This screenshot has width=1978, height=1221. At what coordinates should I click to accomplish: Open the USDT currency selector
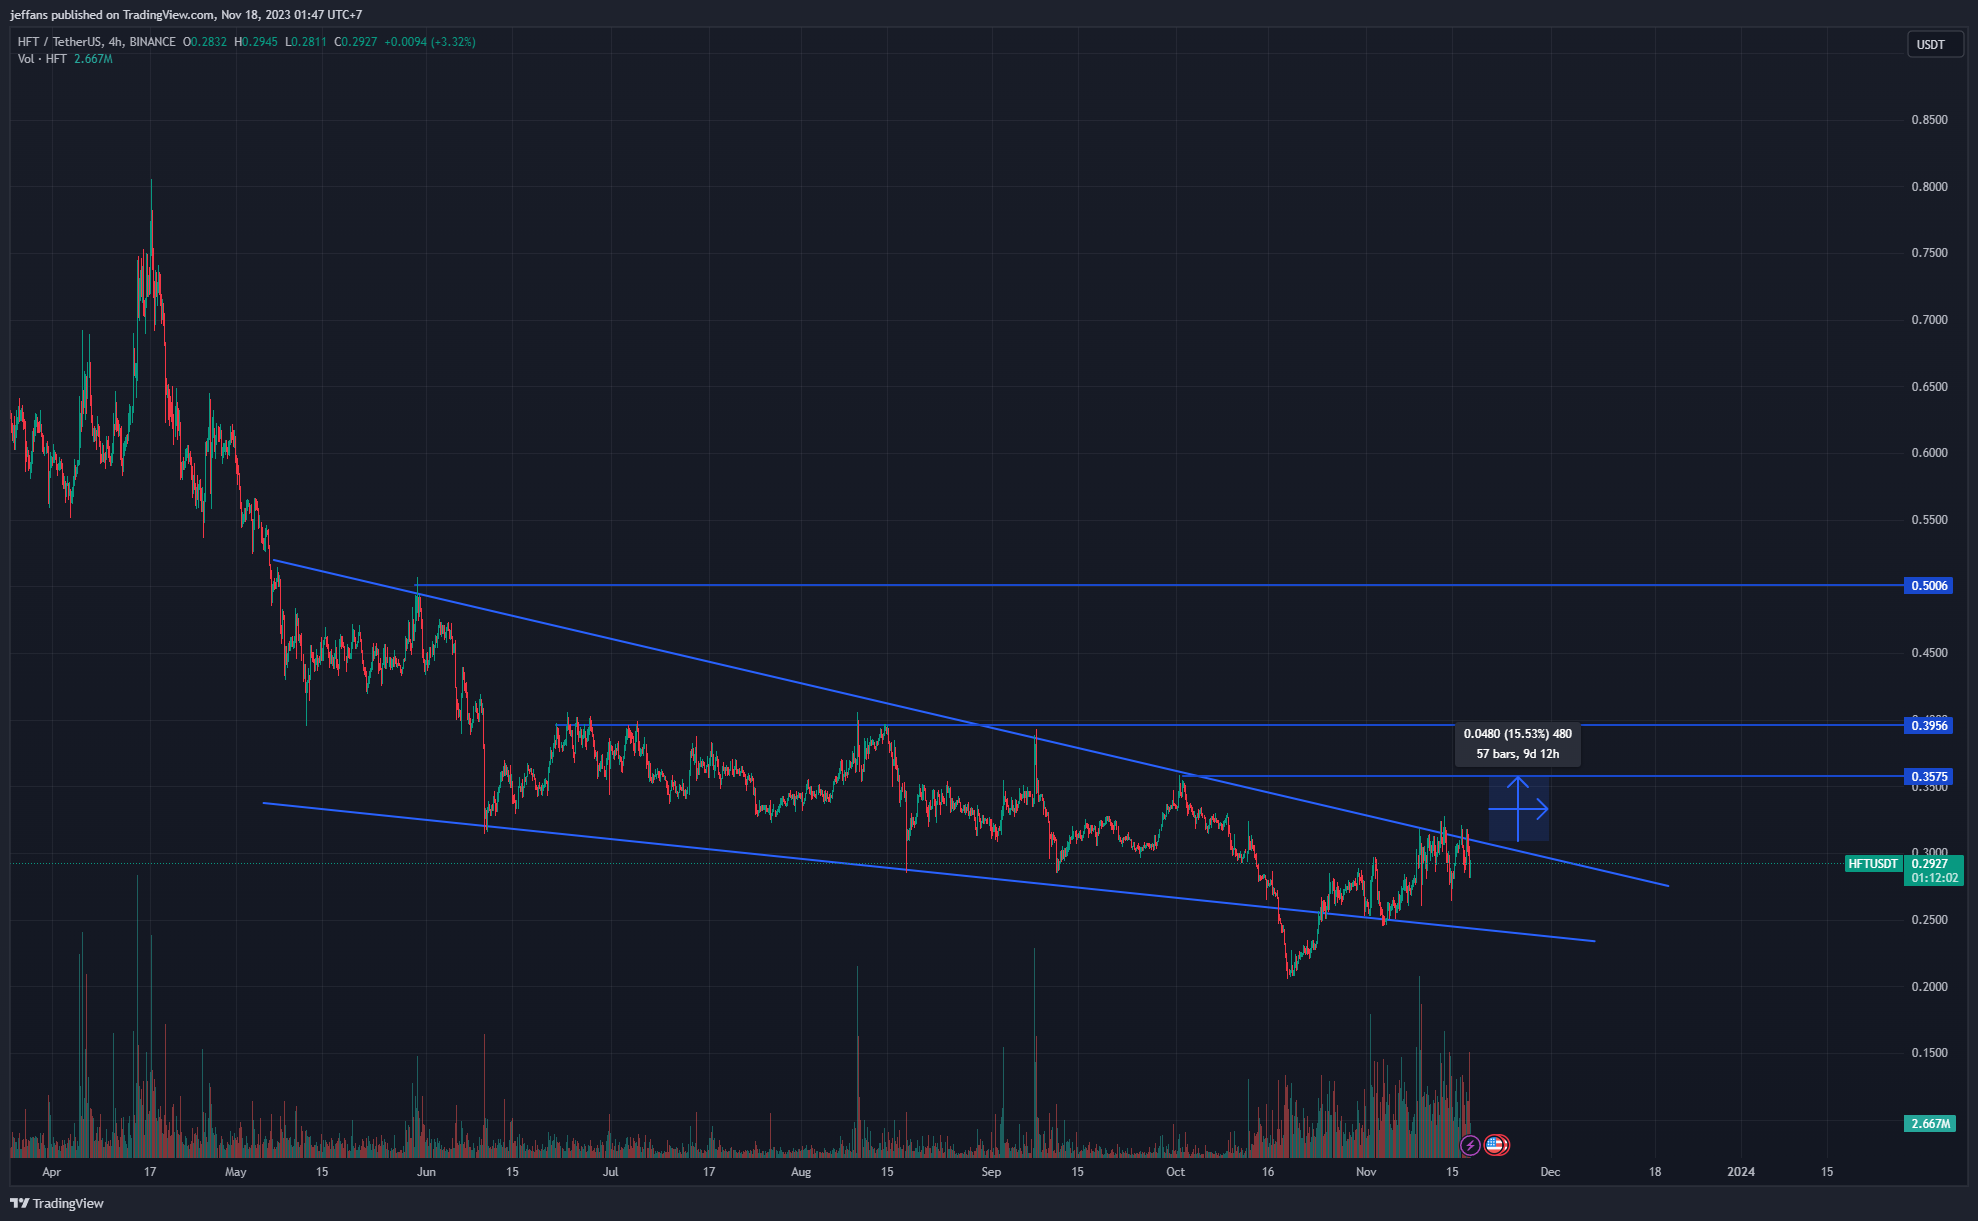[1935, 44]
